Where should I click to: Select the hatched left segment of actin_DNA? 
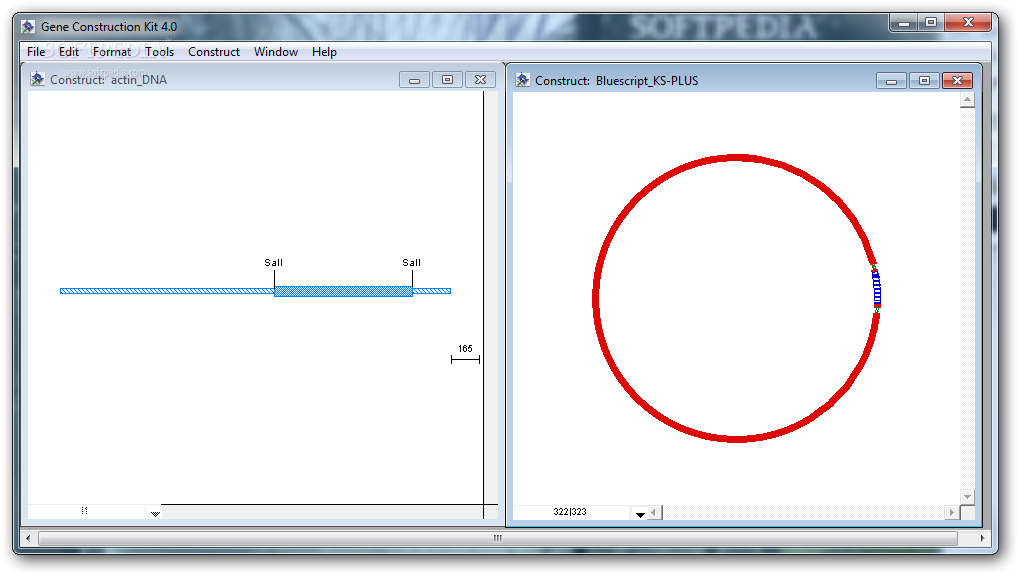click(167, 291)
